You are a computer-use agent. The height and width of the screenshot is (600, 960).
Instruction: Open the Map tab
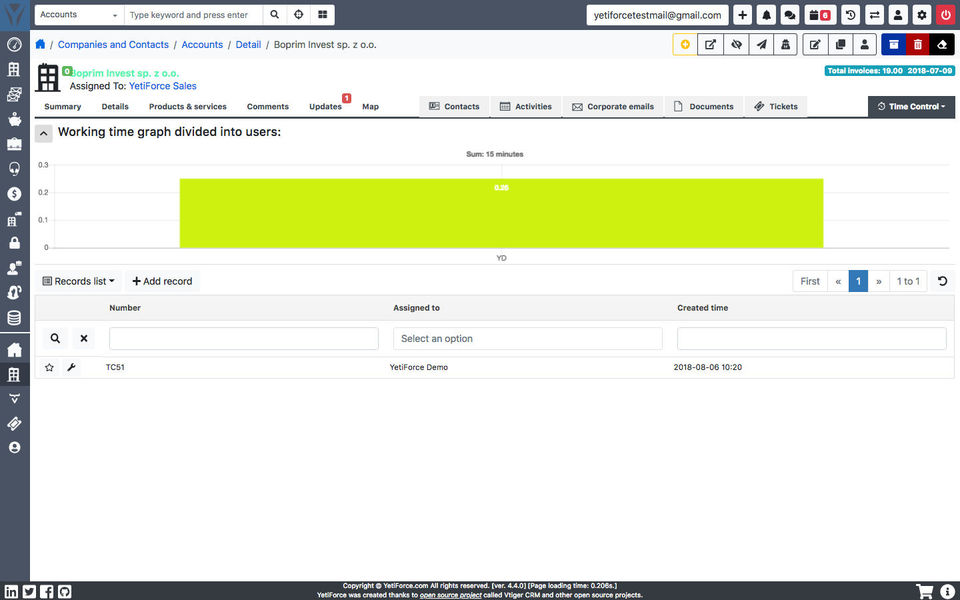[370, 107]
